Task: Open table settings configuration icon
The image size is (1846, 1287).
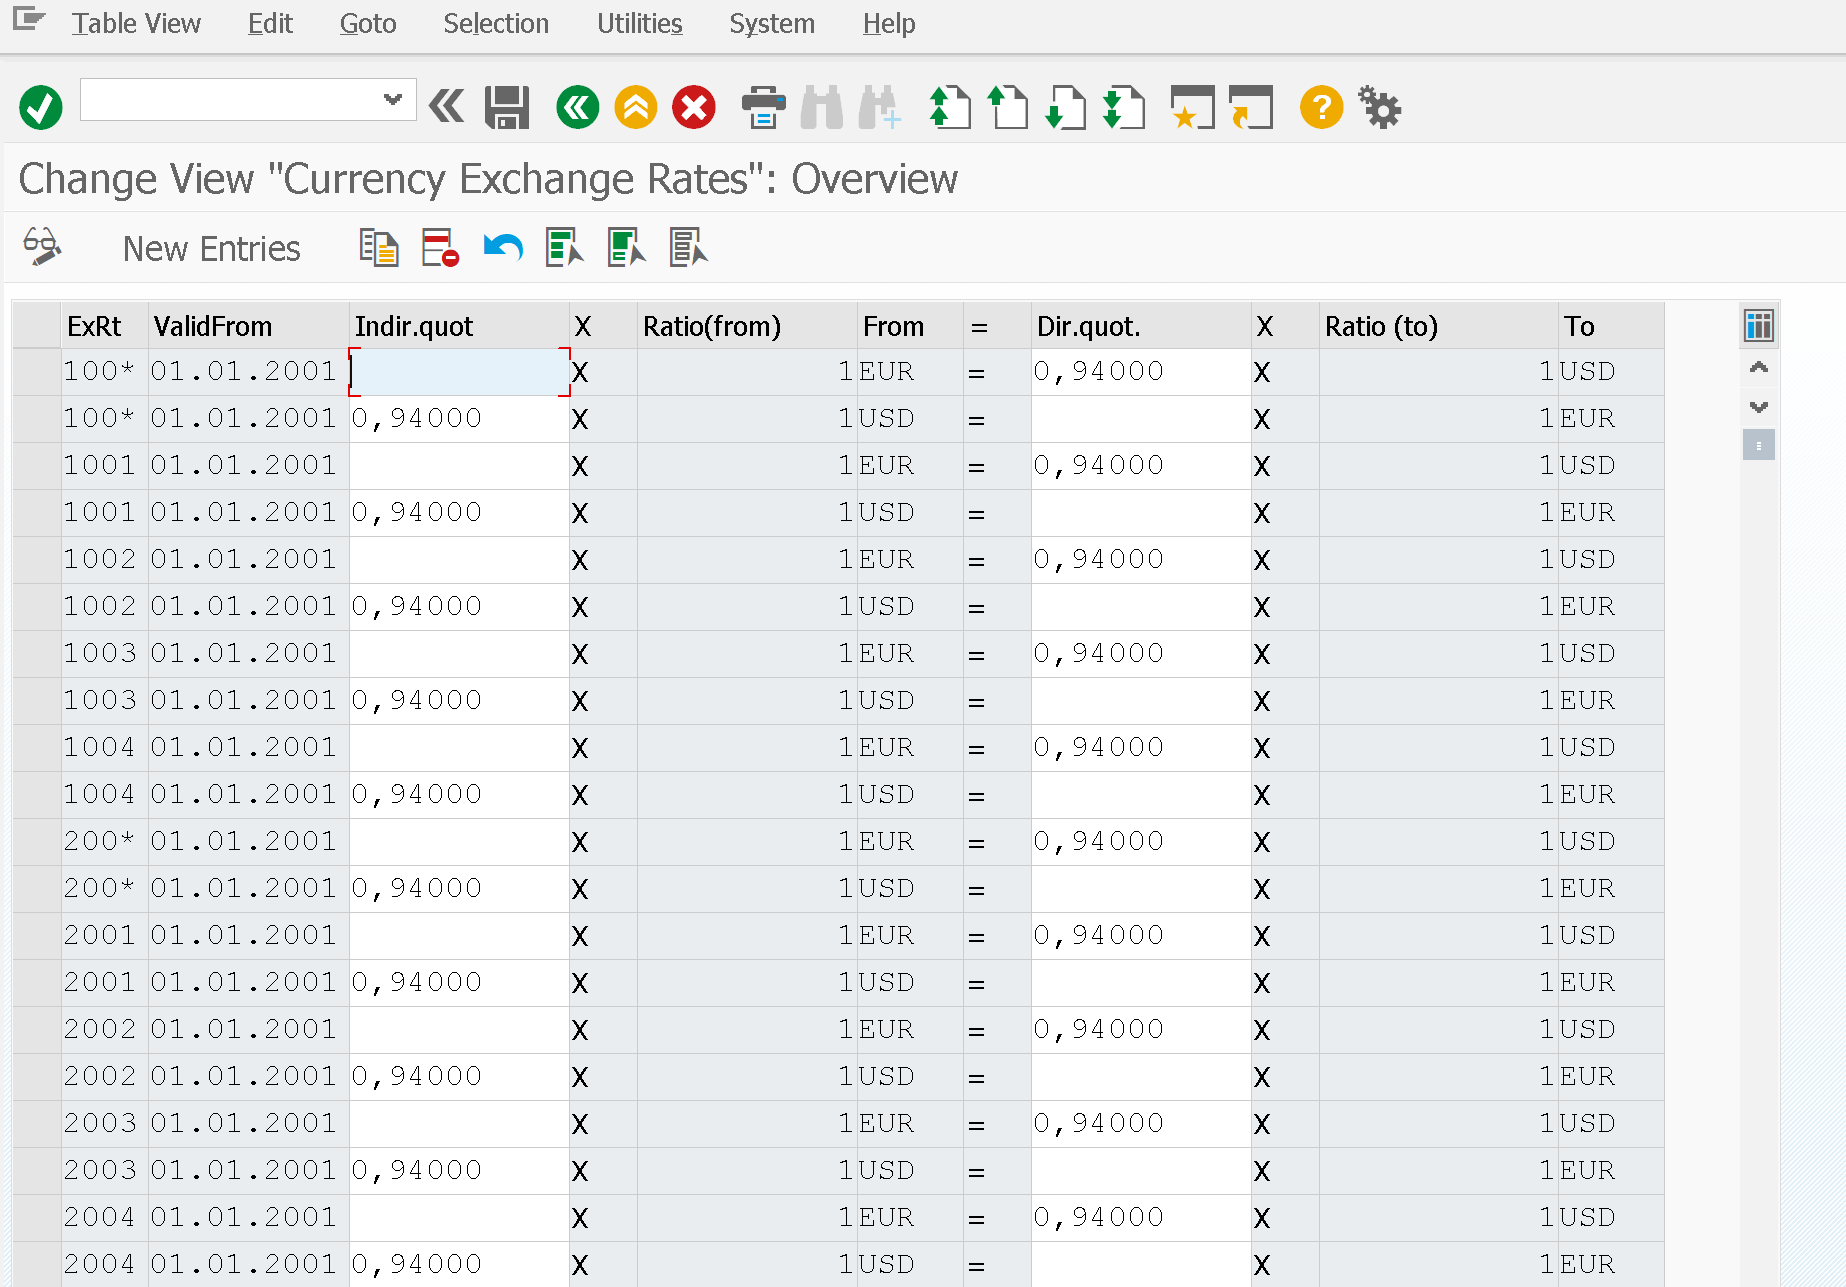Action: [x=1759, y=326]
